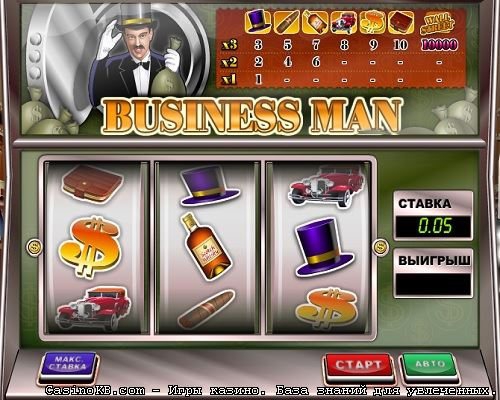Click the briefcase paytable icon
Viewport: 500px width, 400px height.
point(401,22)
